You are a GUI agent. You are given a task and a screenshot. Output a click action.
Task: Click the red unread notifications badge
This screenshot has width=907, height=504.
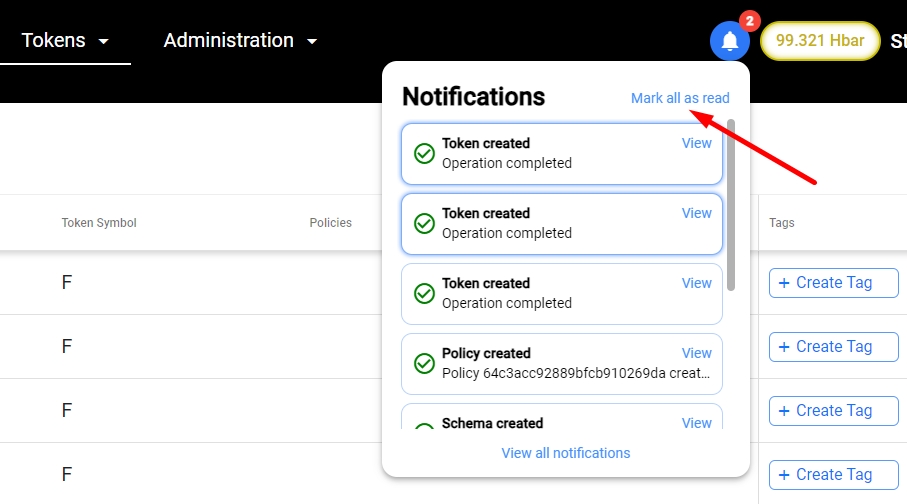[750, 21]
